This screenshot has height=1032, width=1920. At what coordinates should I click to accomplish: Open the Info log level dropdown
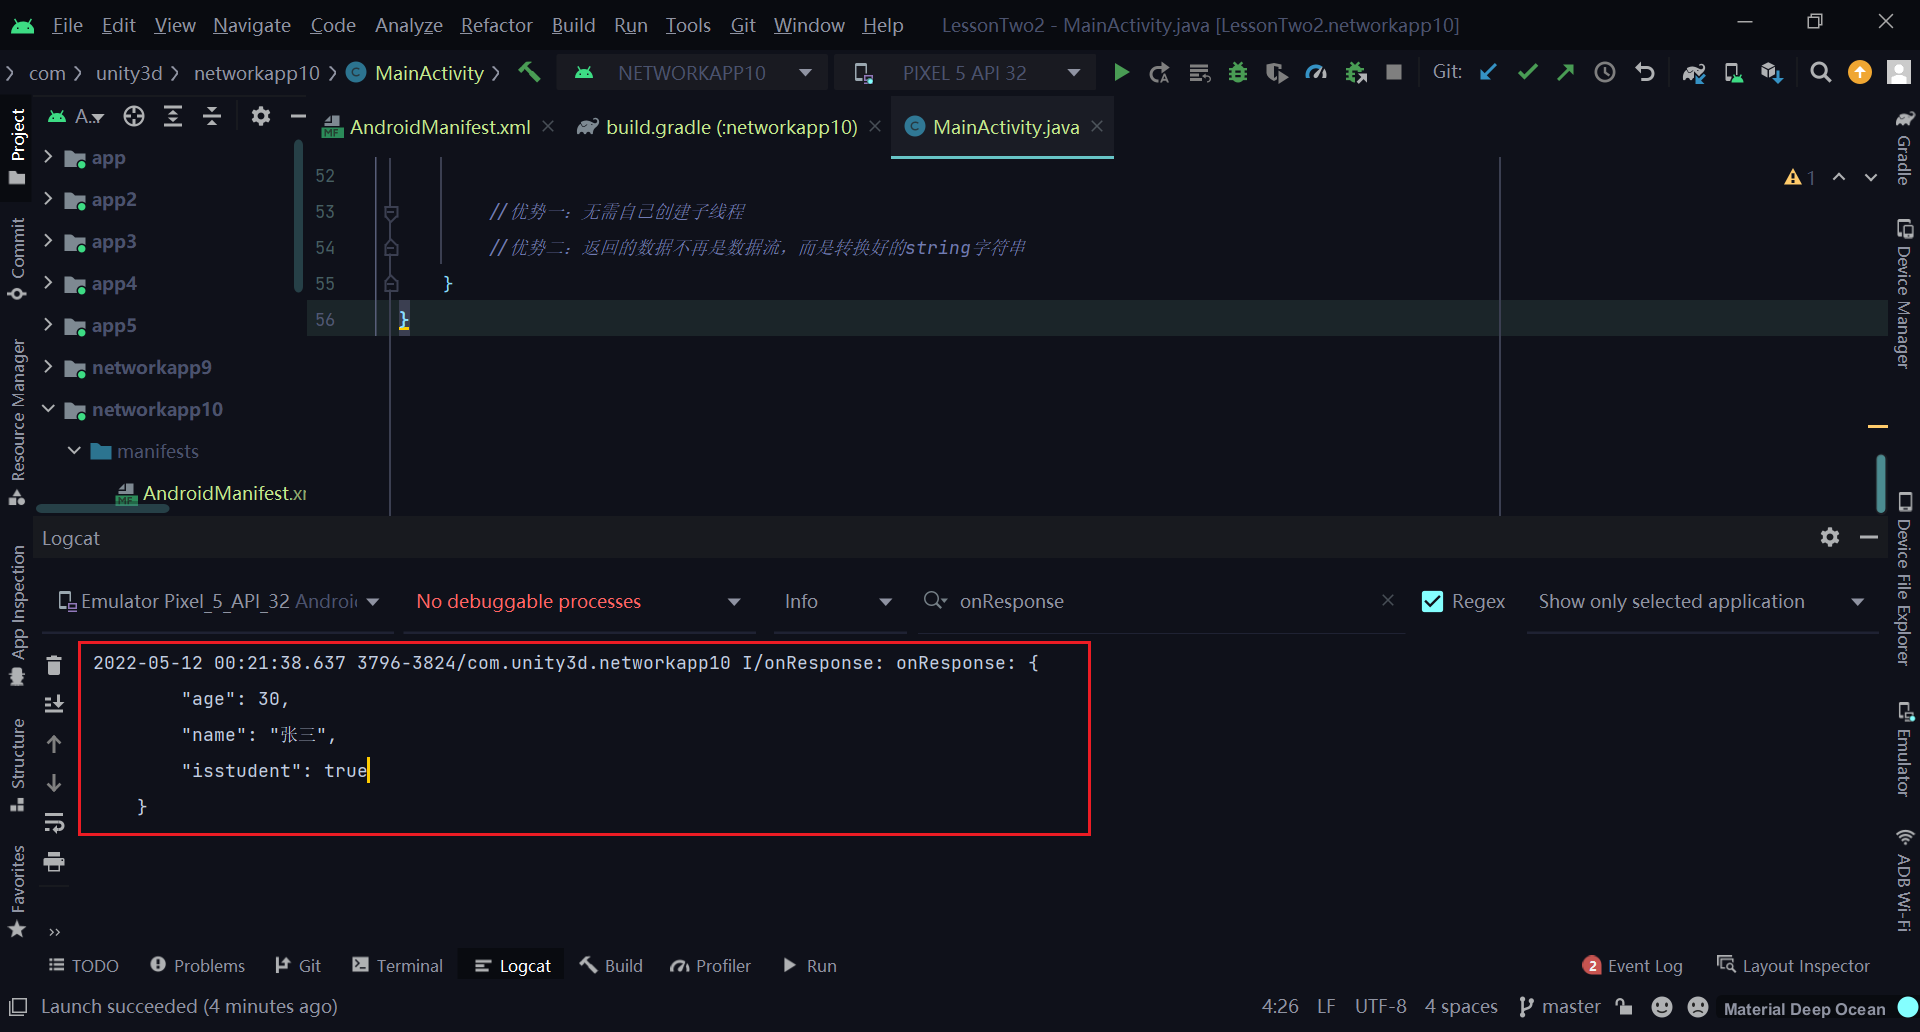pyautogui.click(x=838, y=601)
